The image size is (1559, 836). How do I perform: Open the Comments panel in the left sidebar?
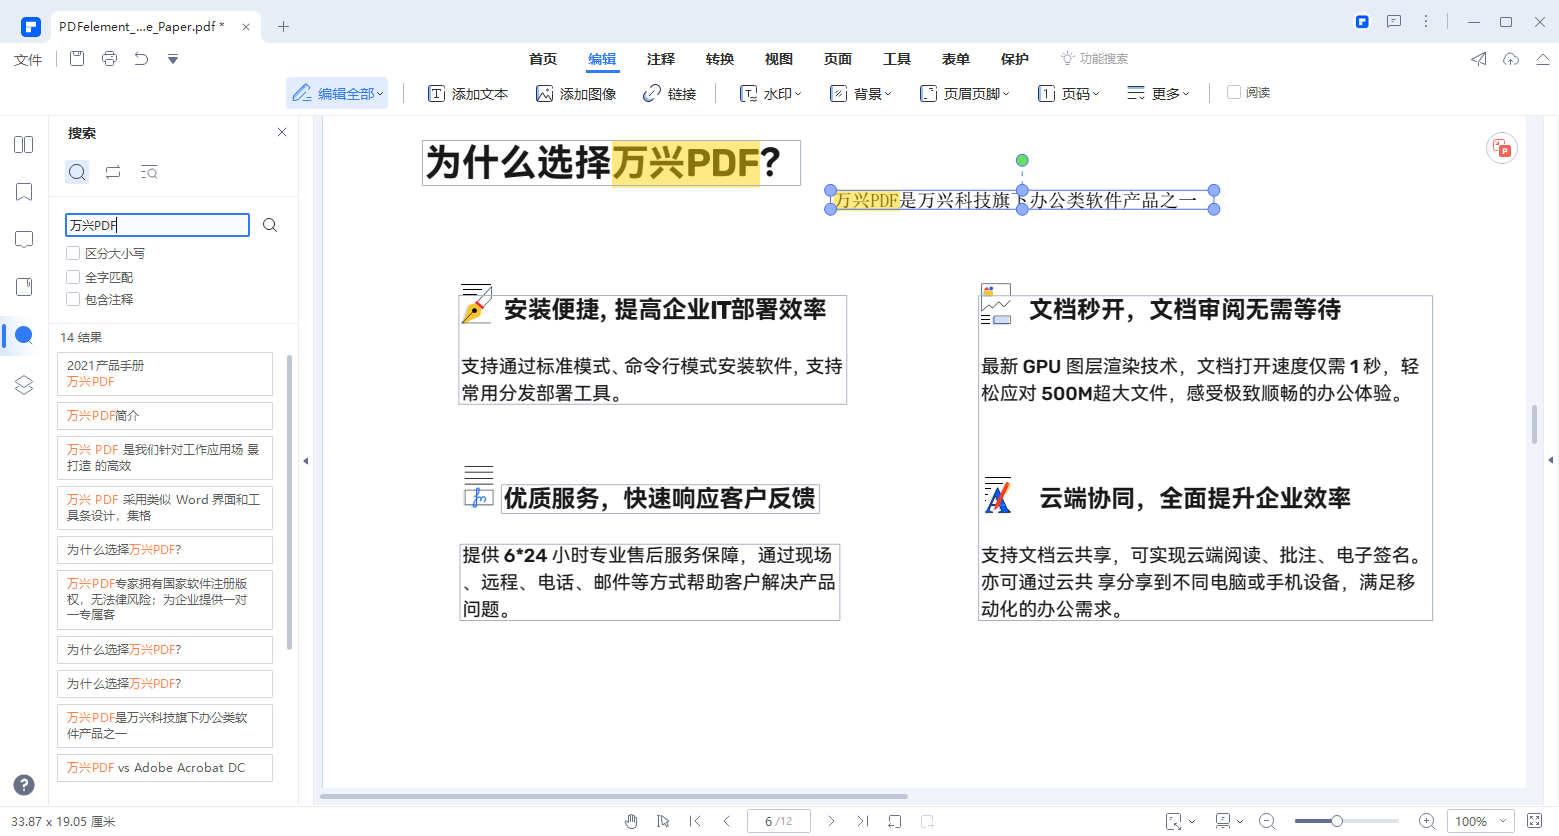click(x=23, y=239)
